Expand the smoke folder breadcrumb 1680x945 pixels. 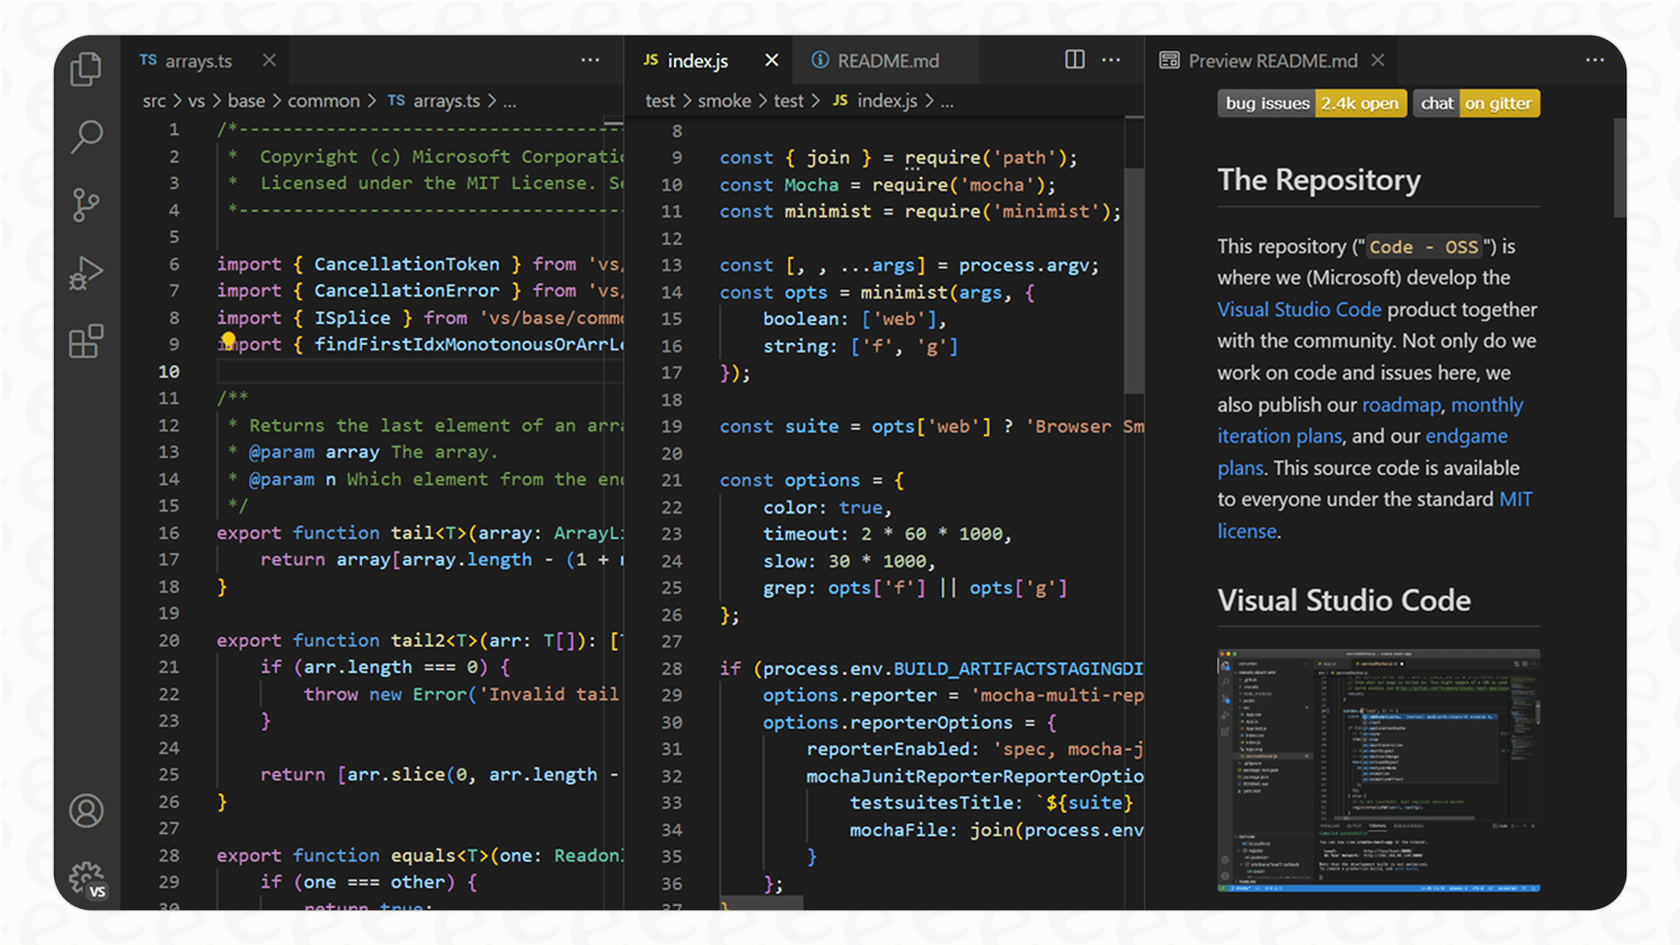click(724, 100)
